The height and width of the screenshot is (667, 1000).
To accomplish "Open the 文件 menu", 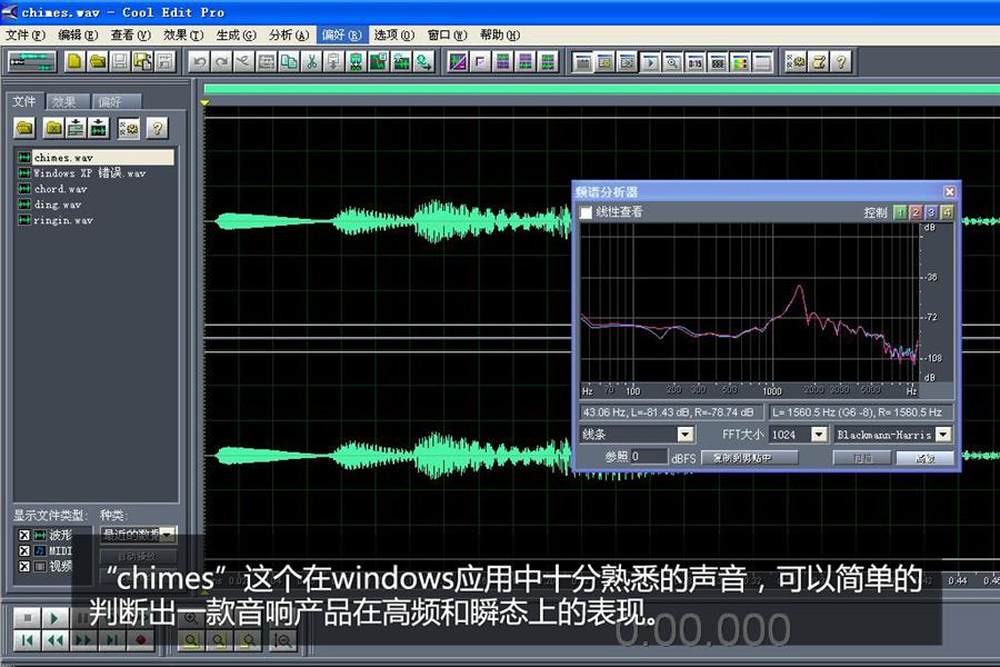I will coord(26,35).
